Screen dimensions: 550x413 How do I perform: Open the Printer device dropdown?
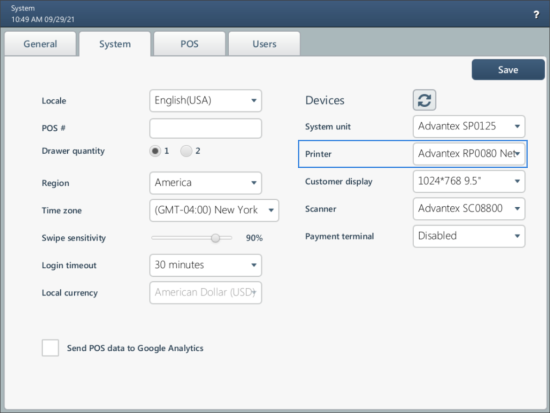click(x=469, y=154)
